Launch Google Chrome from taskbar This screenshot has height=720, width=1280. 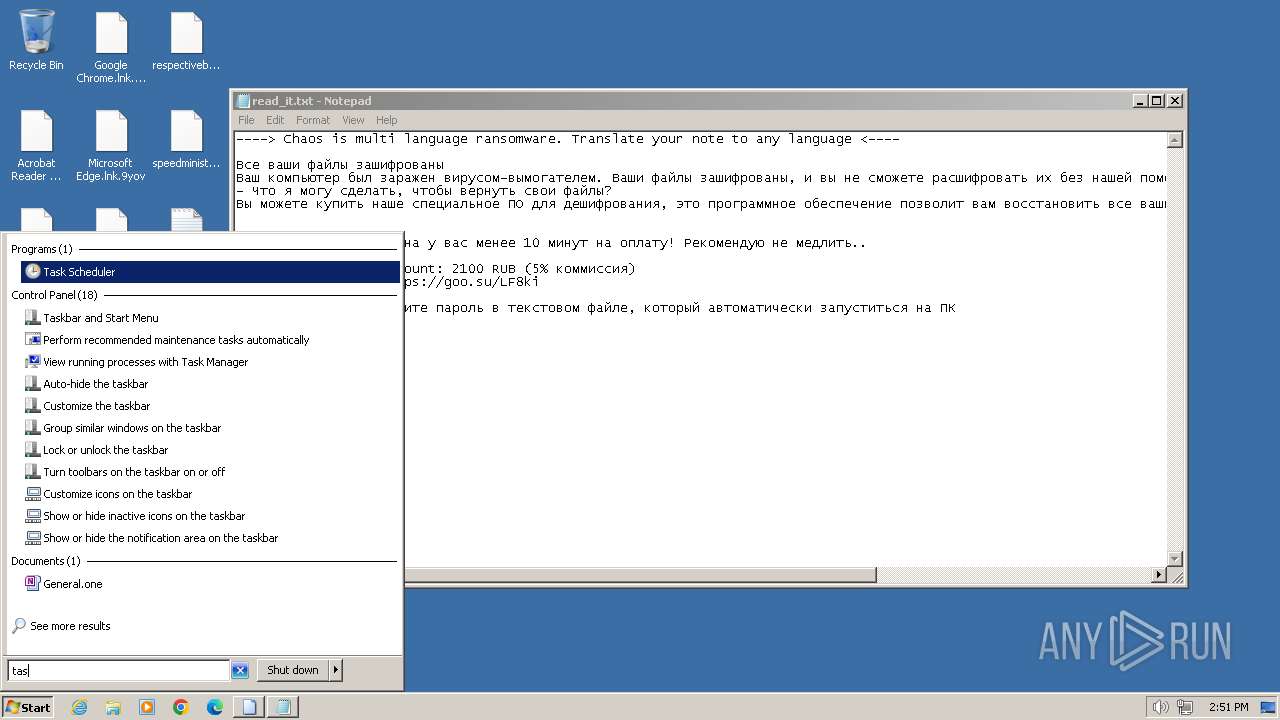181,707
